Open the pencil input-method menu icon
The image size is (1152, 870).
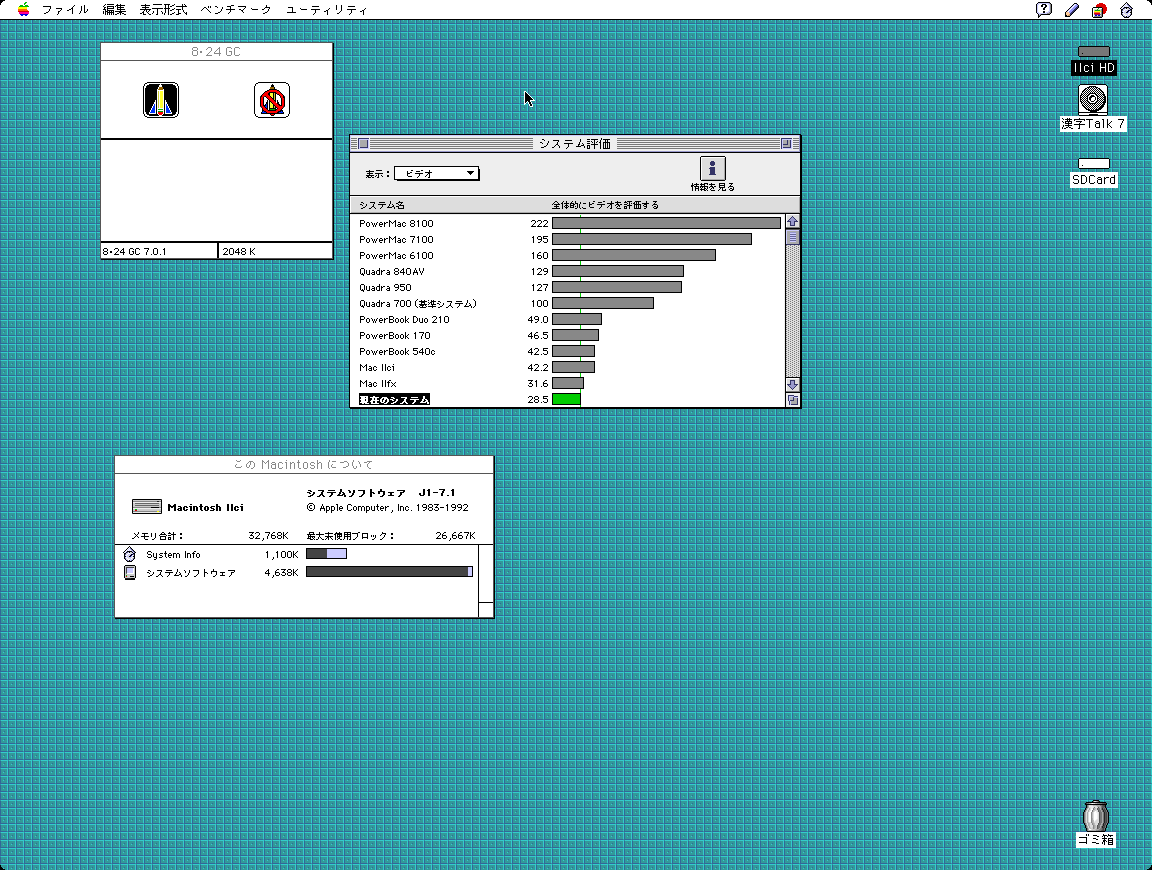pos(1071,10)
